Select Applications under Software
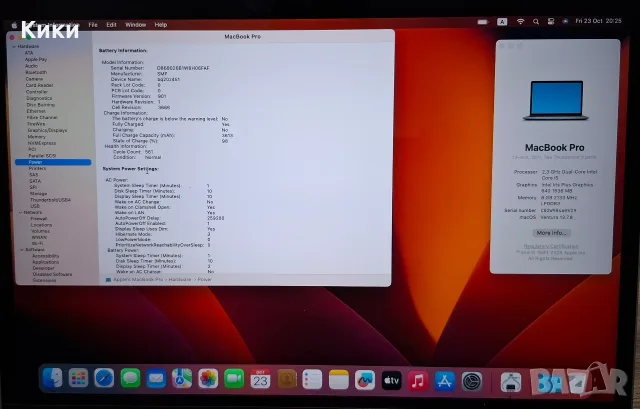This screenshot has width=640, height=409. (46, 262)
